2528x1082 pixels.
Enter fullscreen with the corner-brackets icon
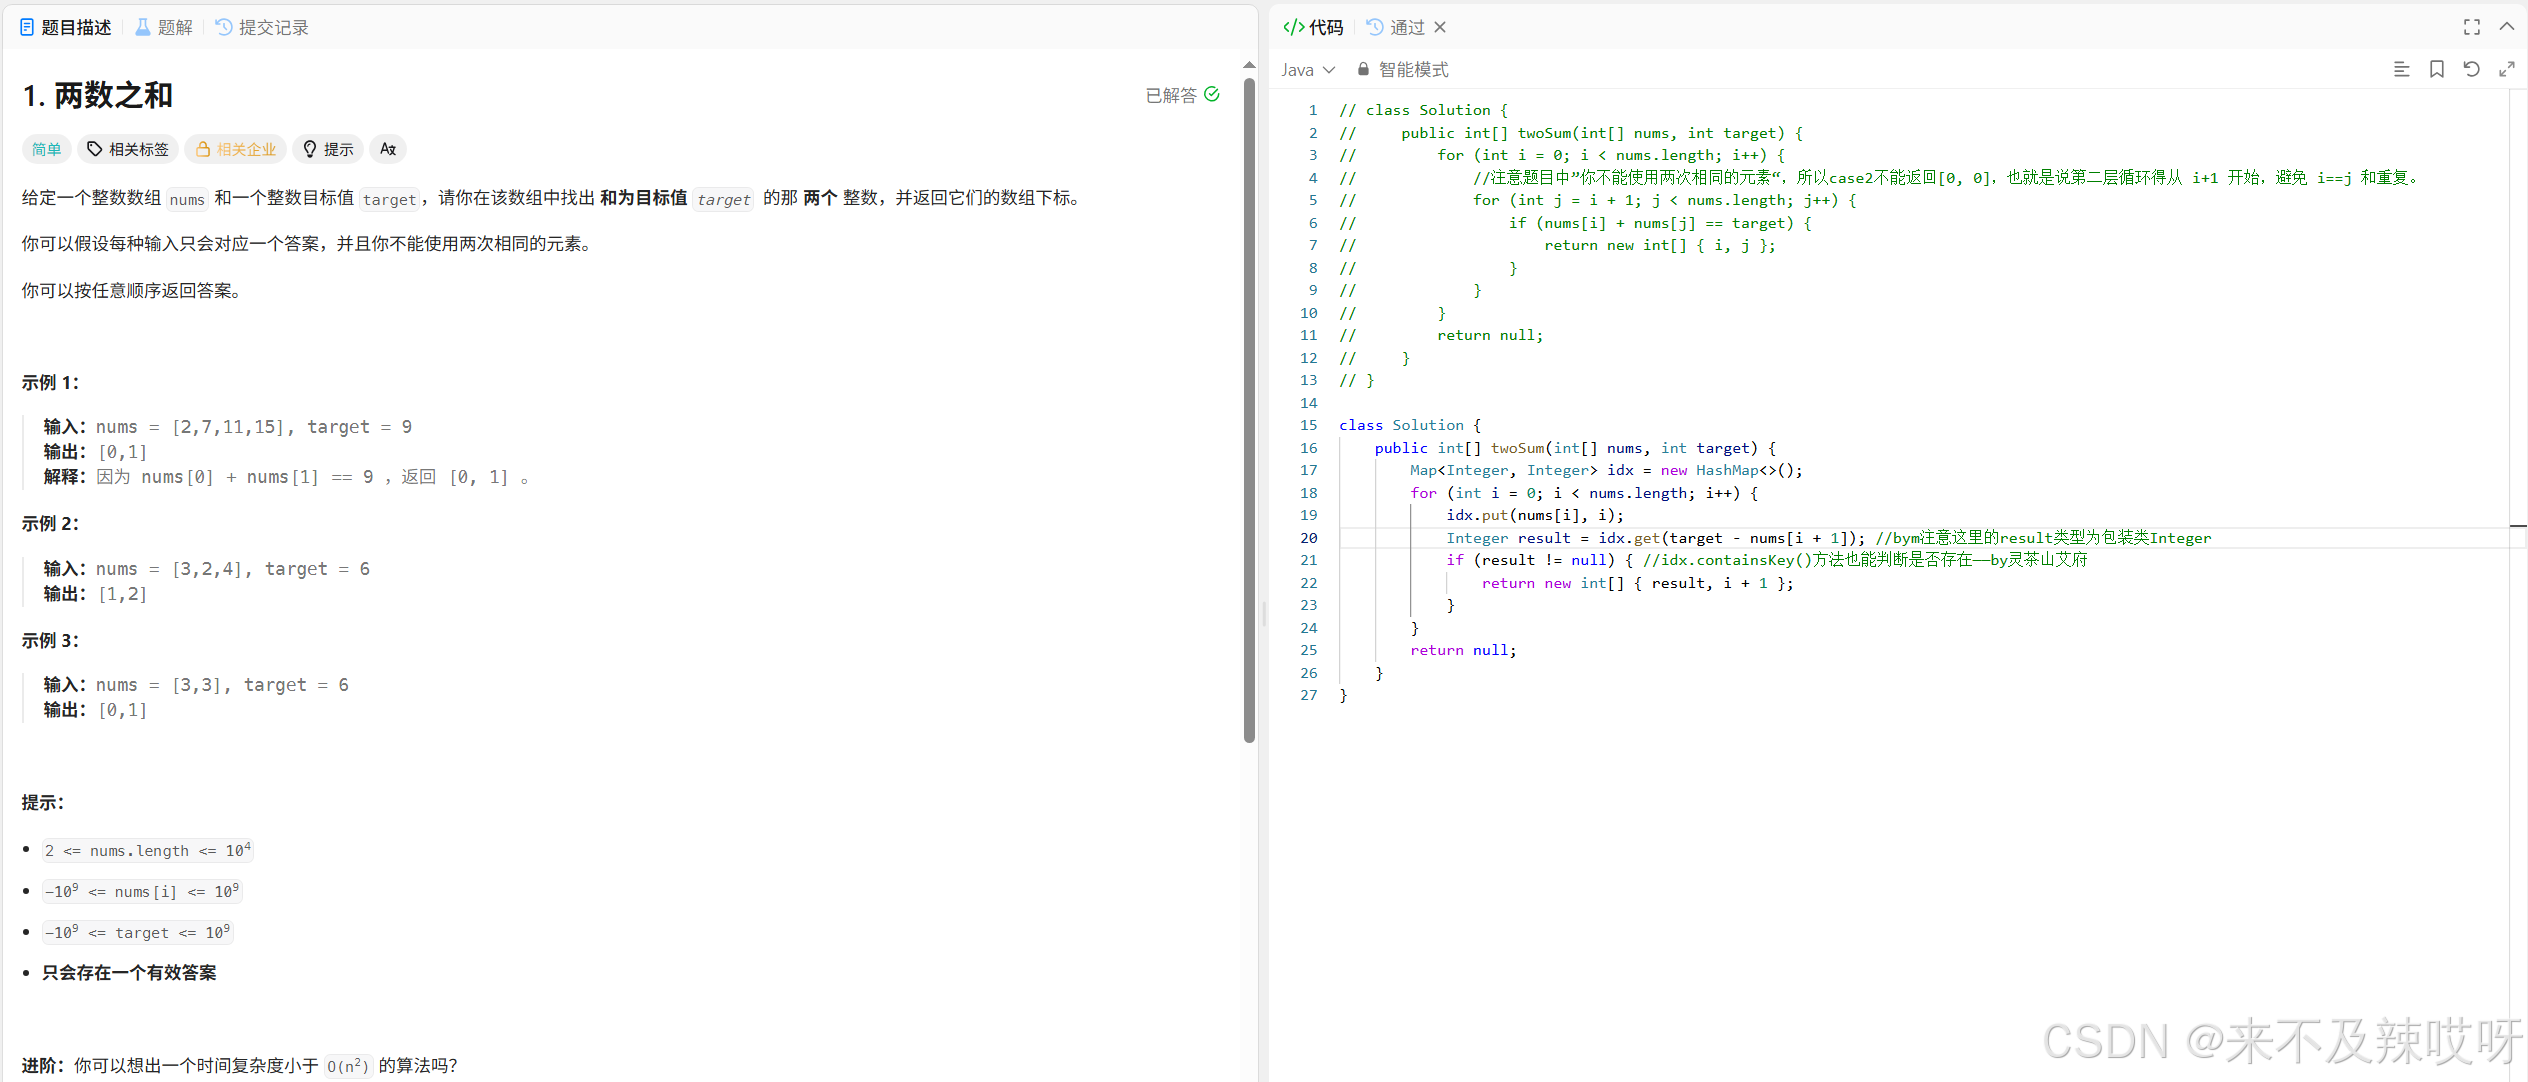click(x=2472, y=27)
